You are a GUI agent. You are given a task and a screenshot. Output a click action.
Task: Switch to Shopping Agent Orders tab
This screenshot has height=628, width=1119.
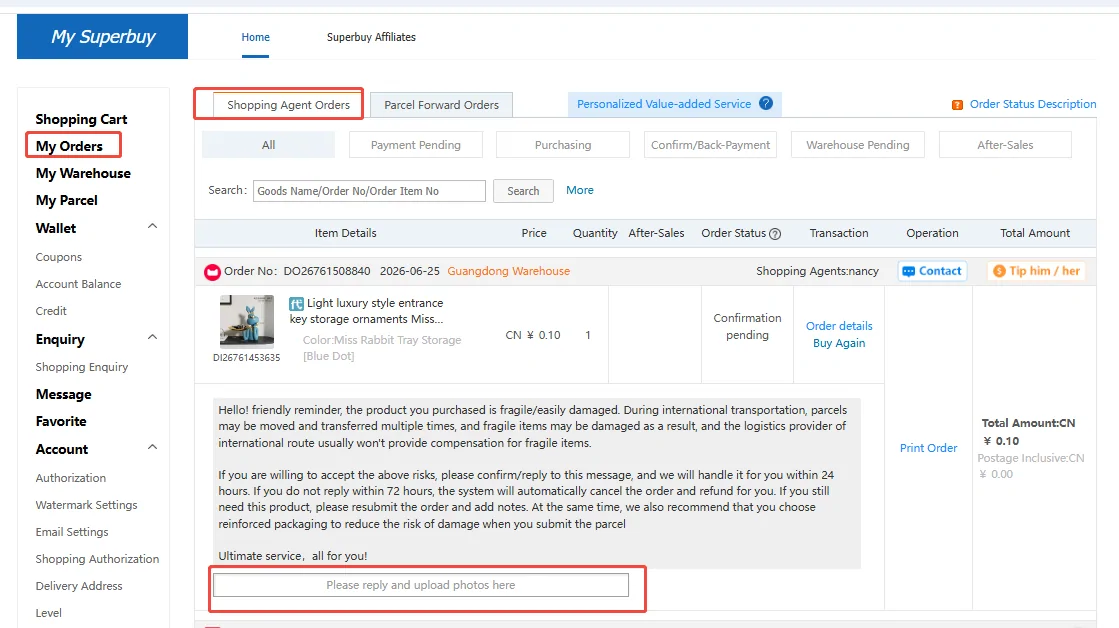(x=288, y=105)
